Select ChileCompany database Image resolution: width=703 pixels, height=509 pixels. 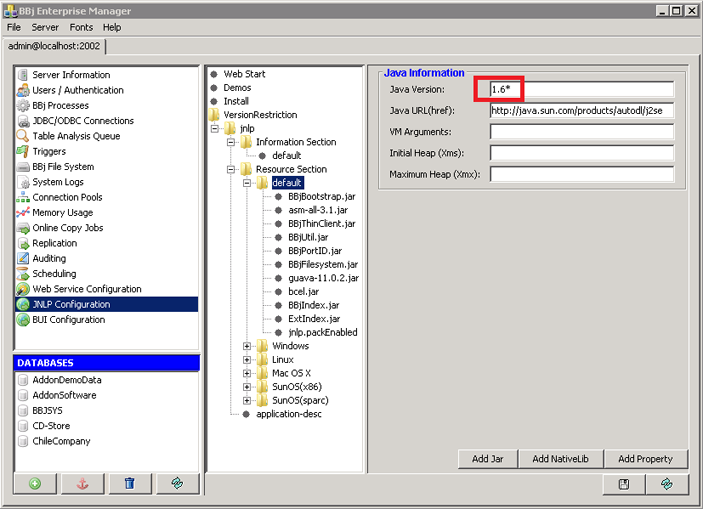61,441
